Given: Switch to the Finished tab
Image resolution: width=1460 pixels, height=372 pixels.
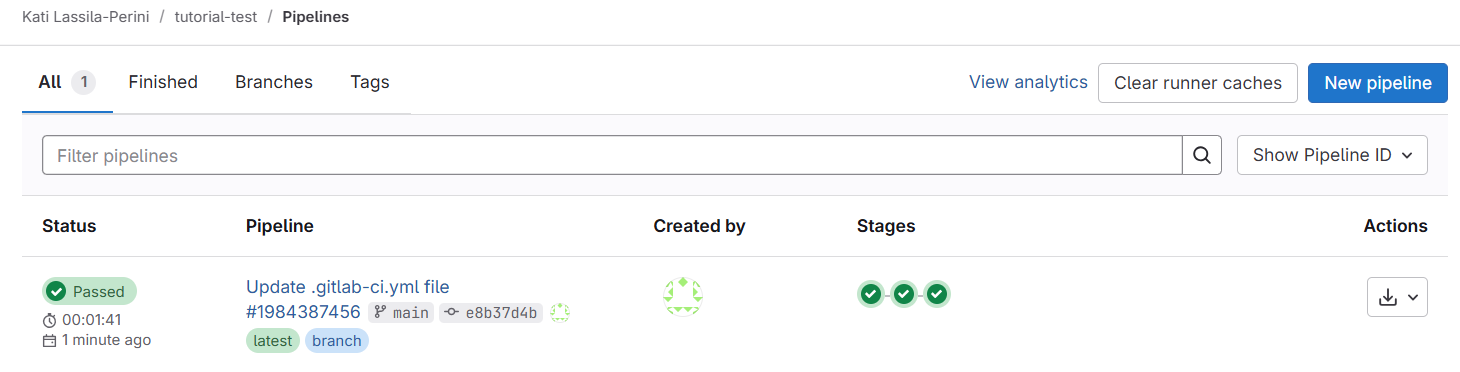Looking at the screenshot, I should coord(163,82).
